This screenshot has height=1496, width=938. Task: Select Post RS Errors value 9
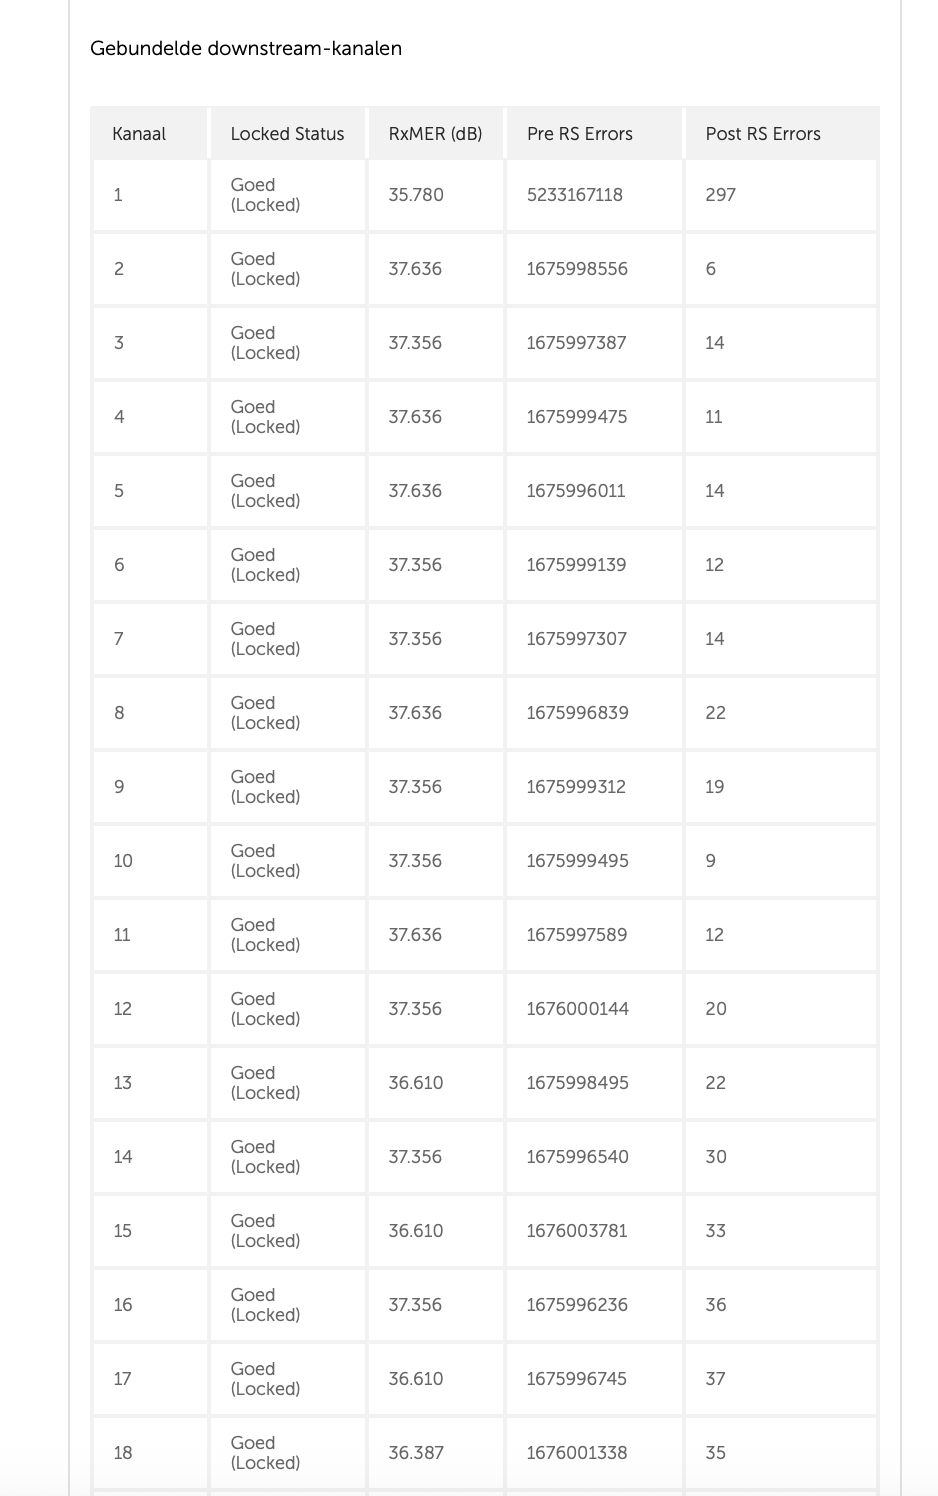pyautogui.click(x=710, y=861)
